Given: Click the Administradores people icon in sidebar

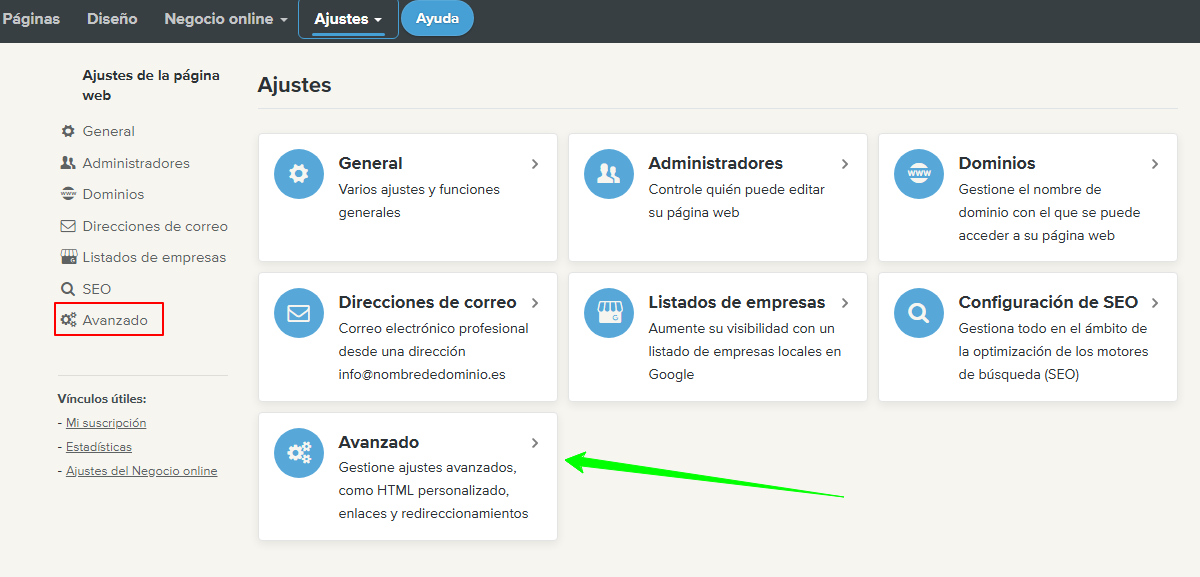Looking at the screenshot, I should 68,163.
